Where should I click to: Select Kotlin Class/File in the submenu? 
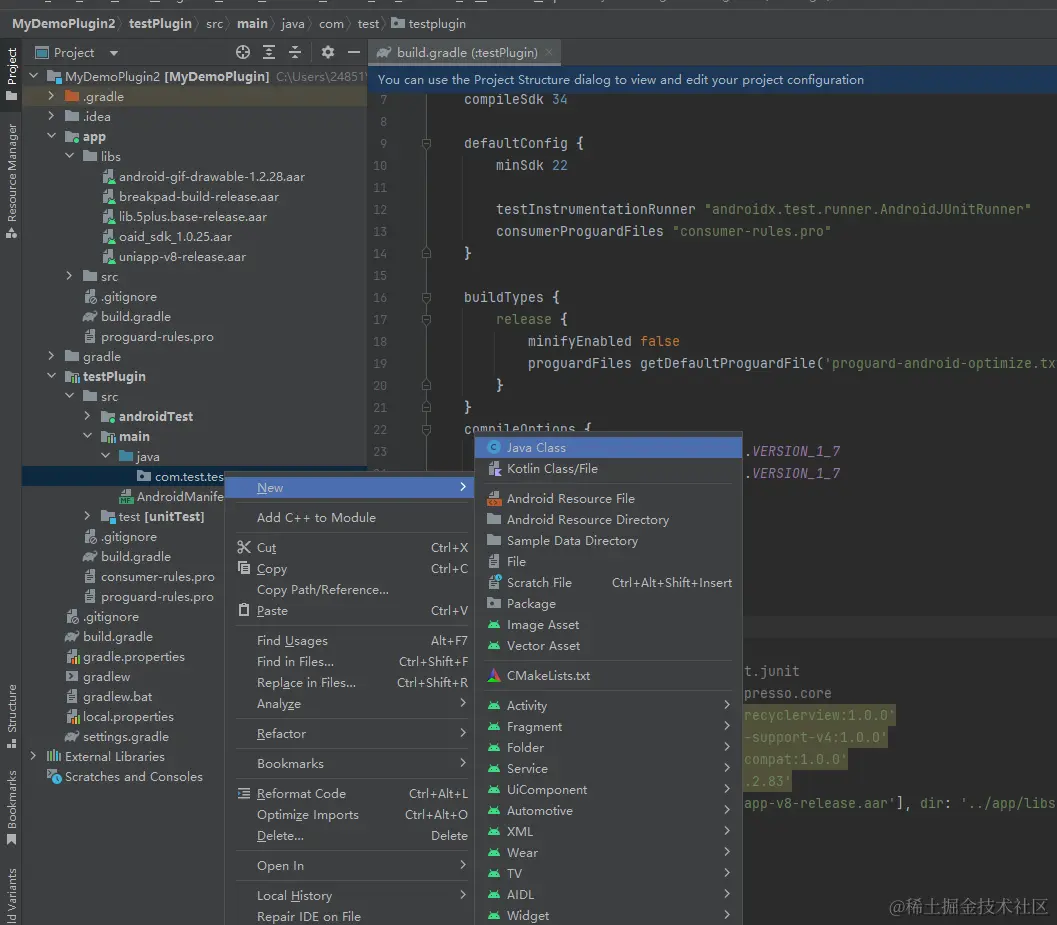tap(551, 469)
